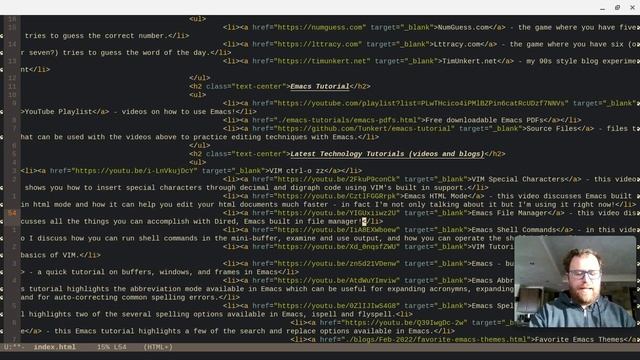
Task: Minimize the Emacs window
Action: (602, 8)
